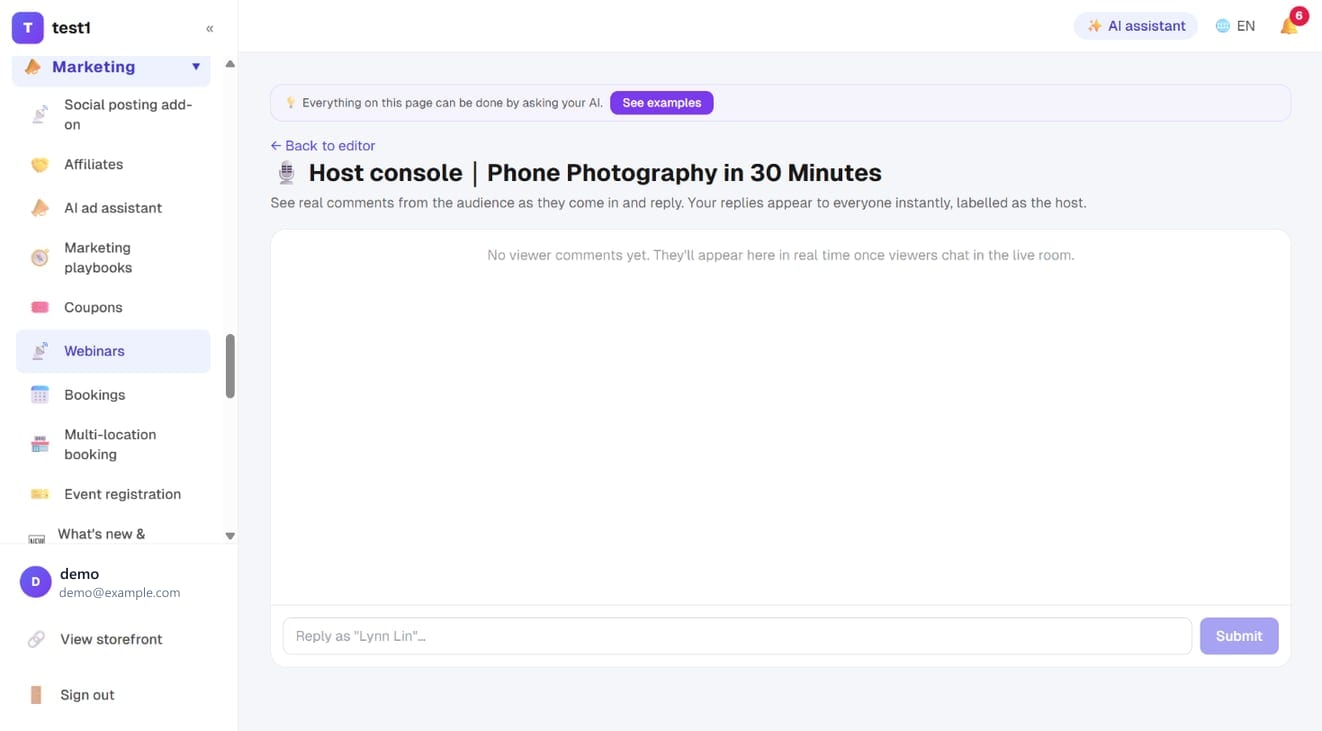Click the Affiliates handshake icon
Image resolution: width=1322 pixels, height=731 pixels.
click(x=40, y=164)
